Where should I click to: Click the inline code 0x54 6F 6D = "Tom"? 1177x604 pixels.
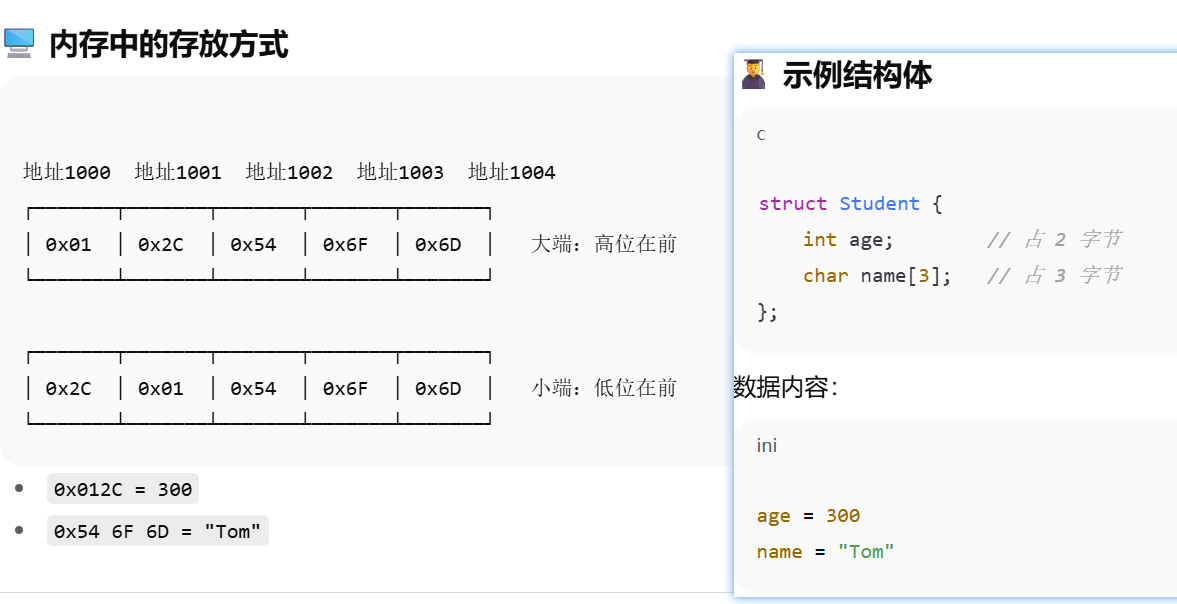[158, 531]
